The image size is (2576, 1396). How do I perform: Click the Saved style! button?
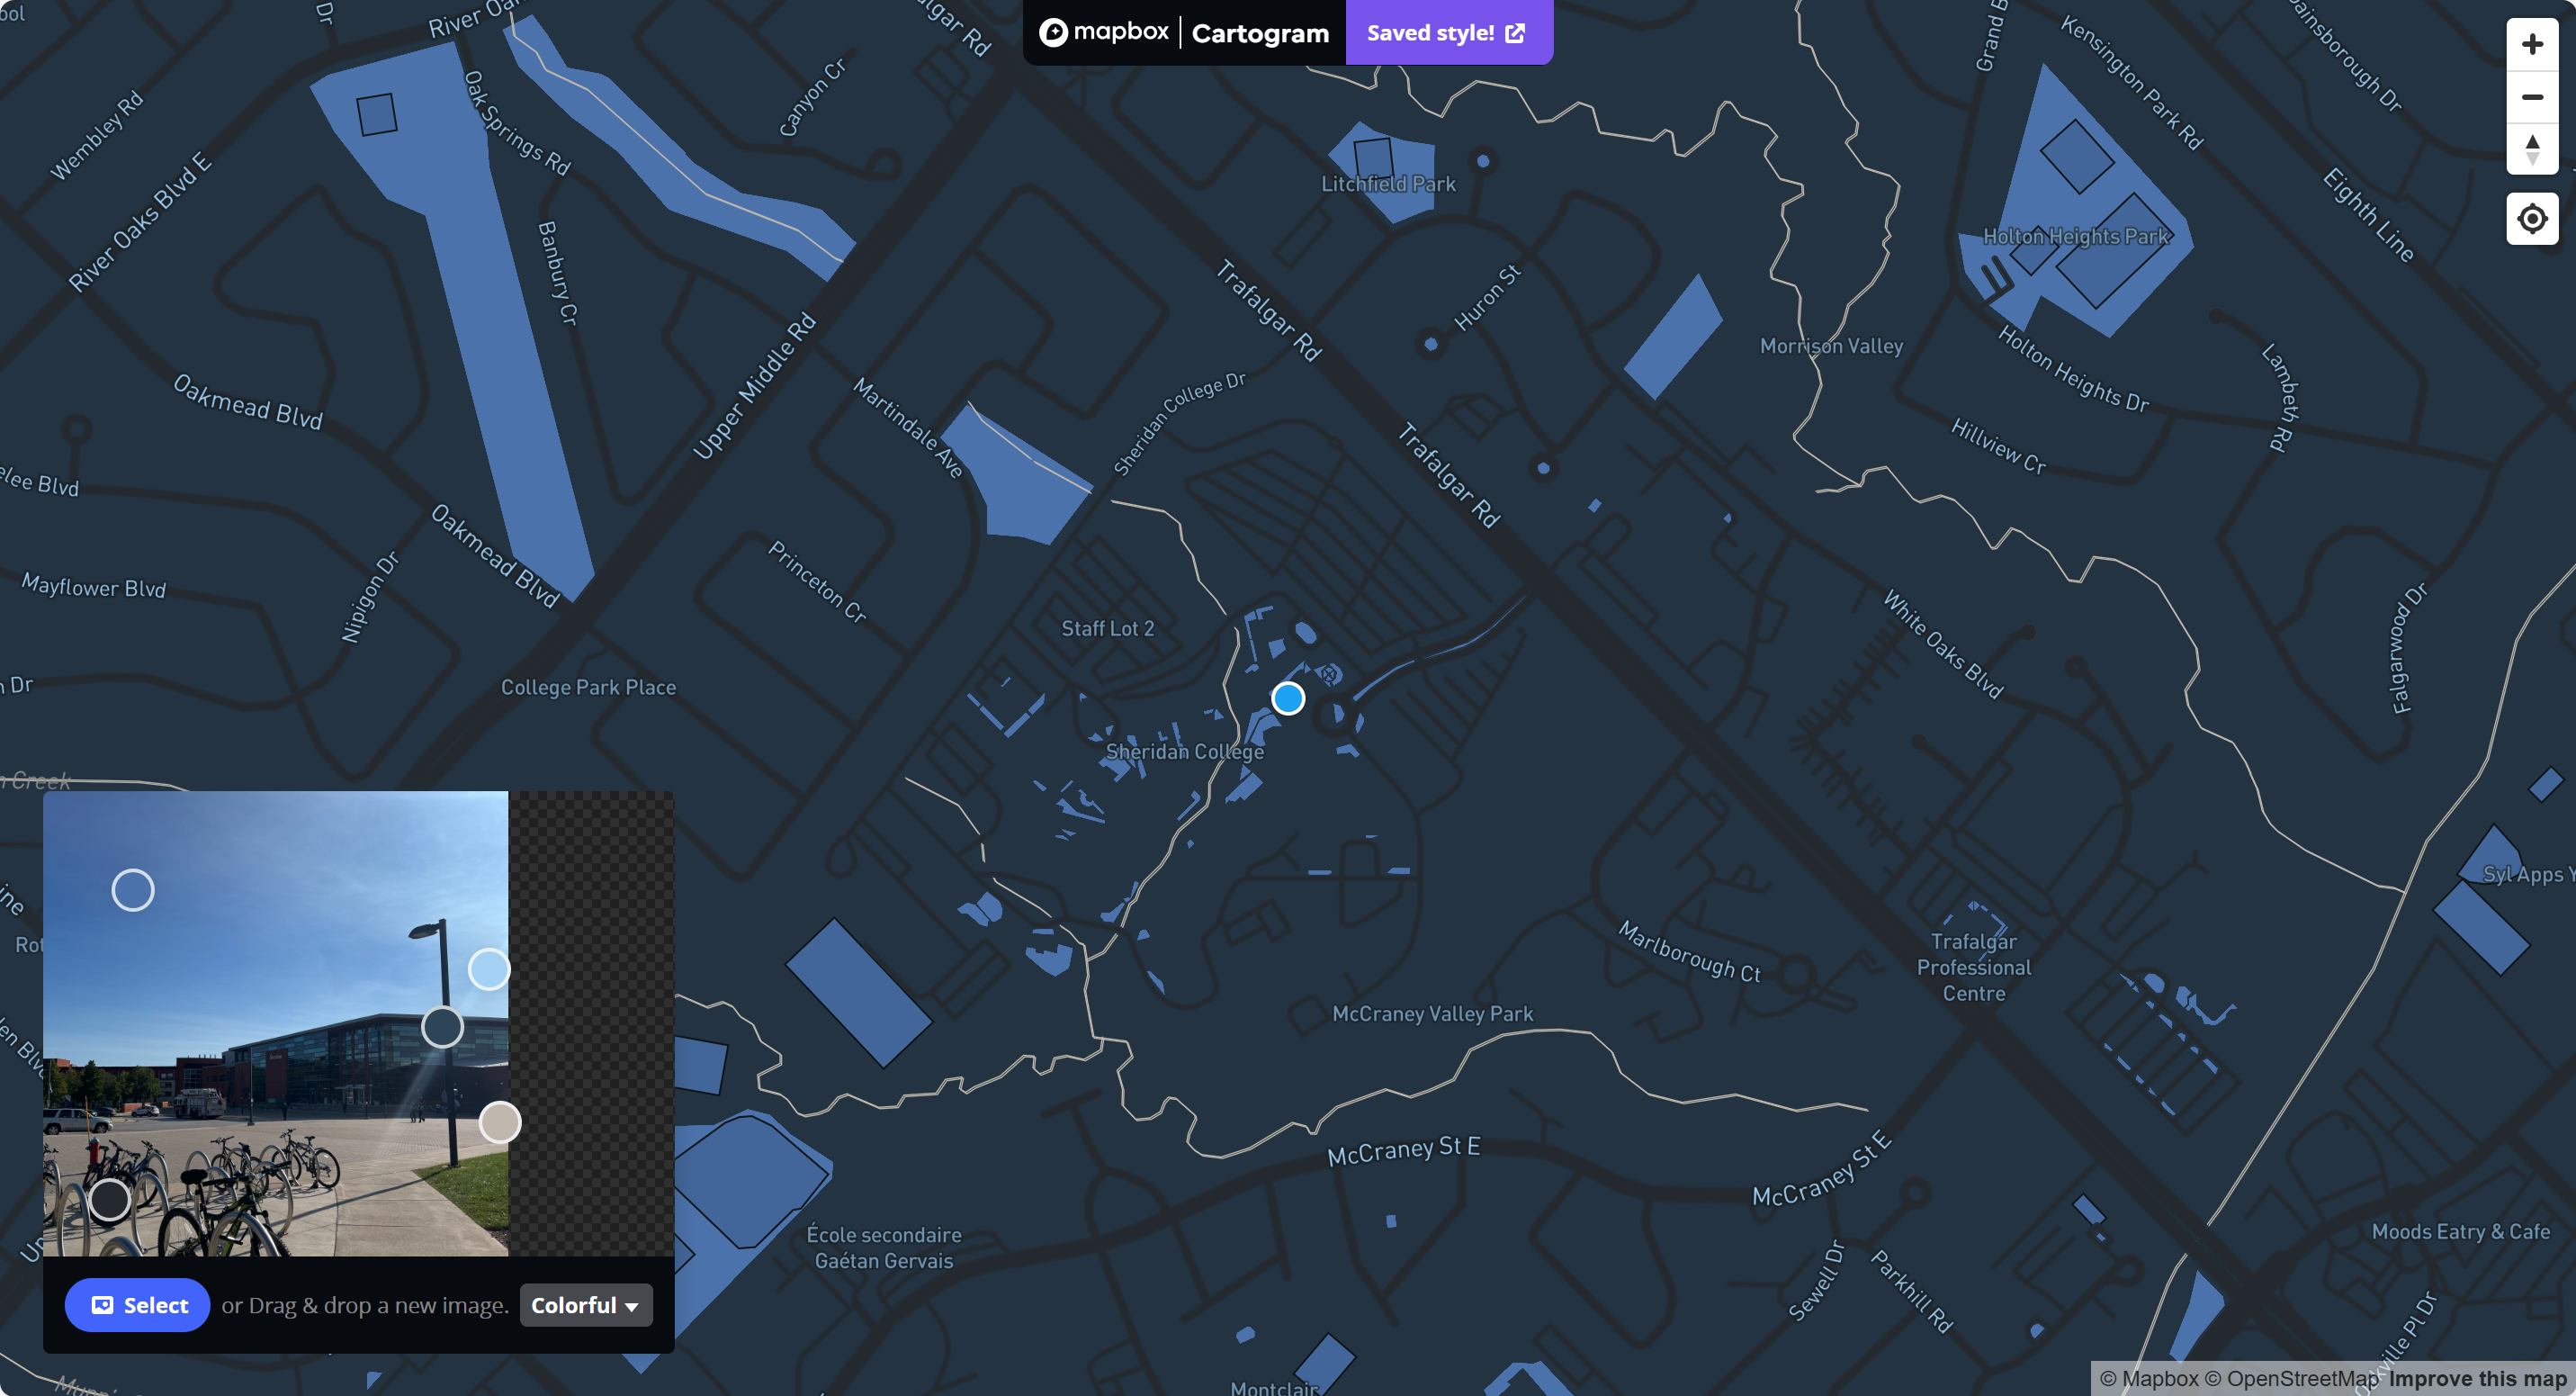tap(1430, 33)
